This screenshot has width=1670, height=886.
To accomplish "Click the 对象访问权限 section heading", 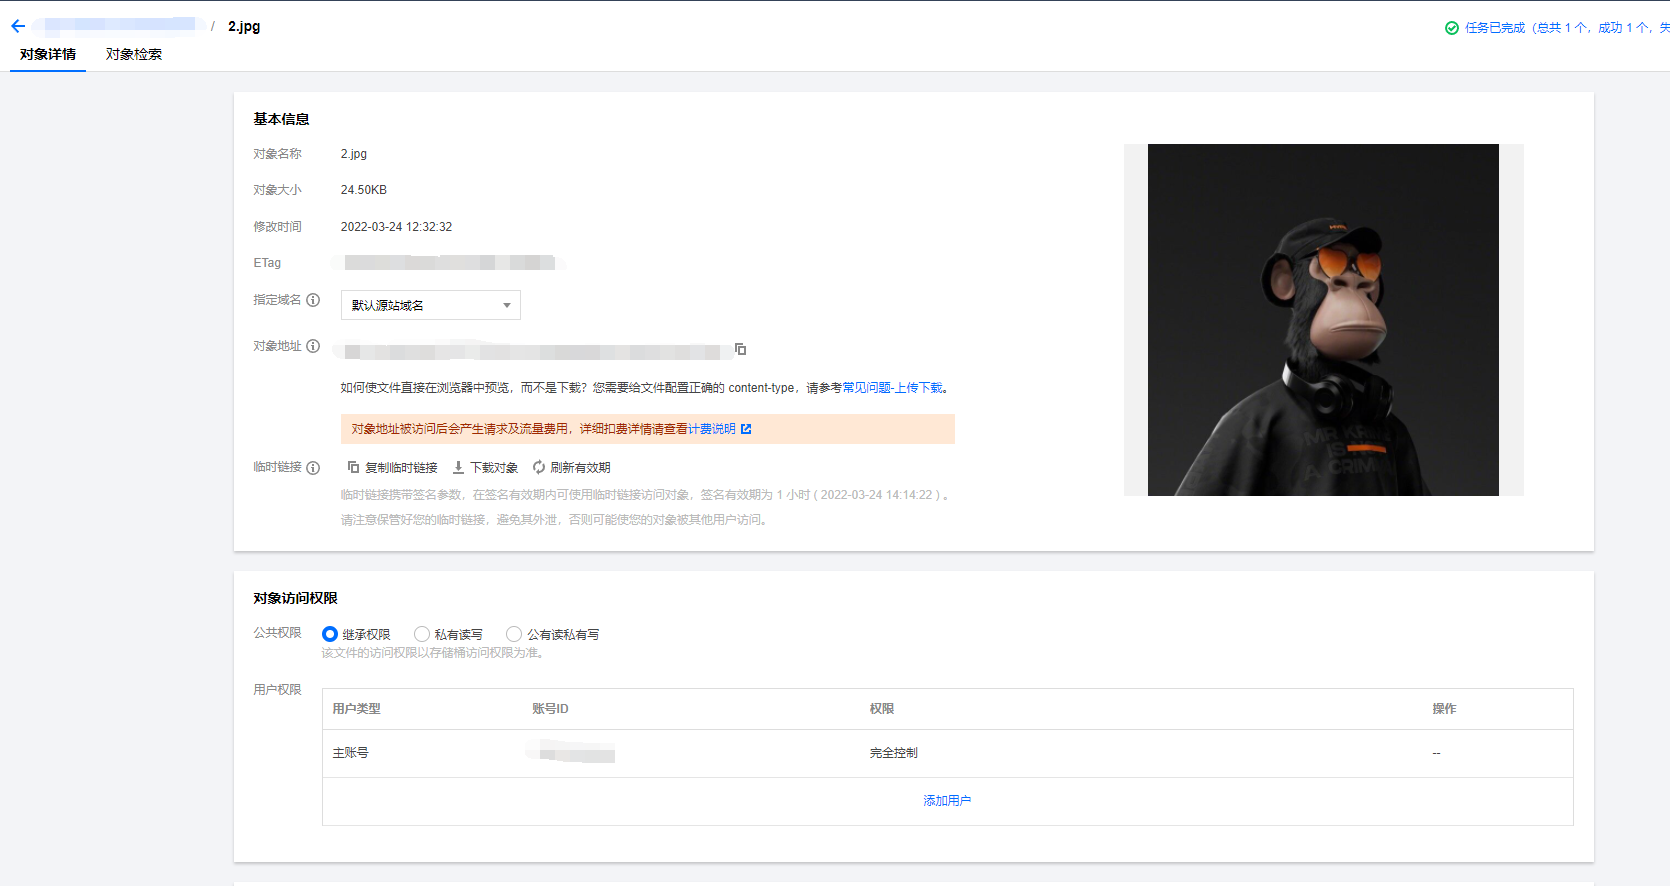I will (295, 598).
